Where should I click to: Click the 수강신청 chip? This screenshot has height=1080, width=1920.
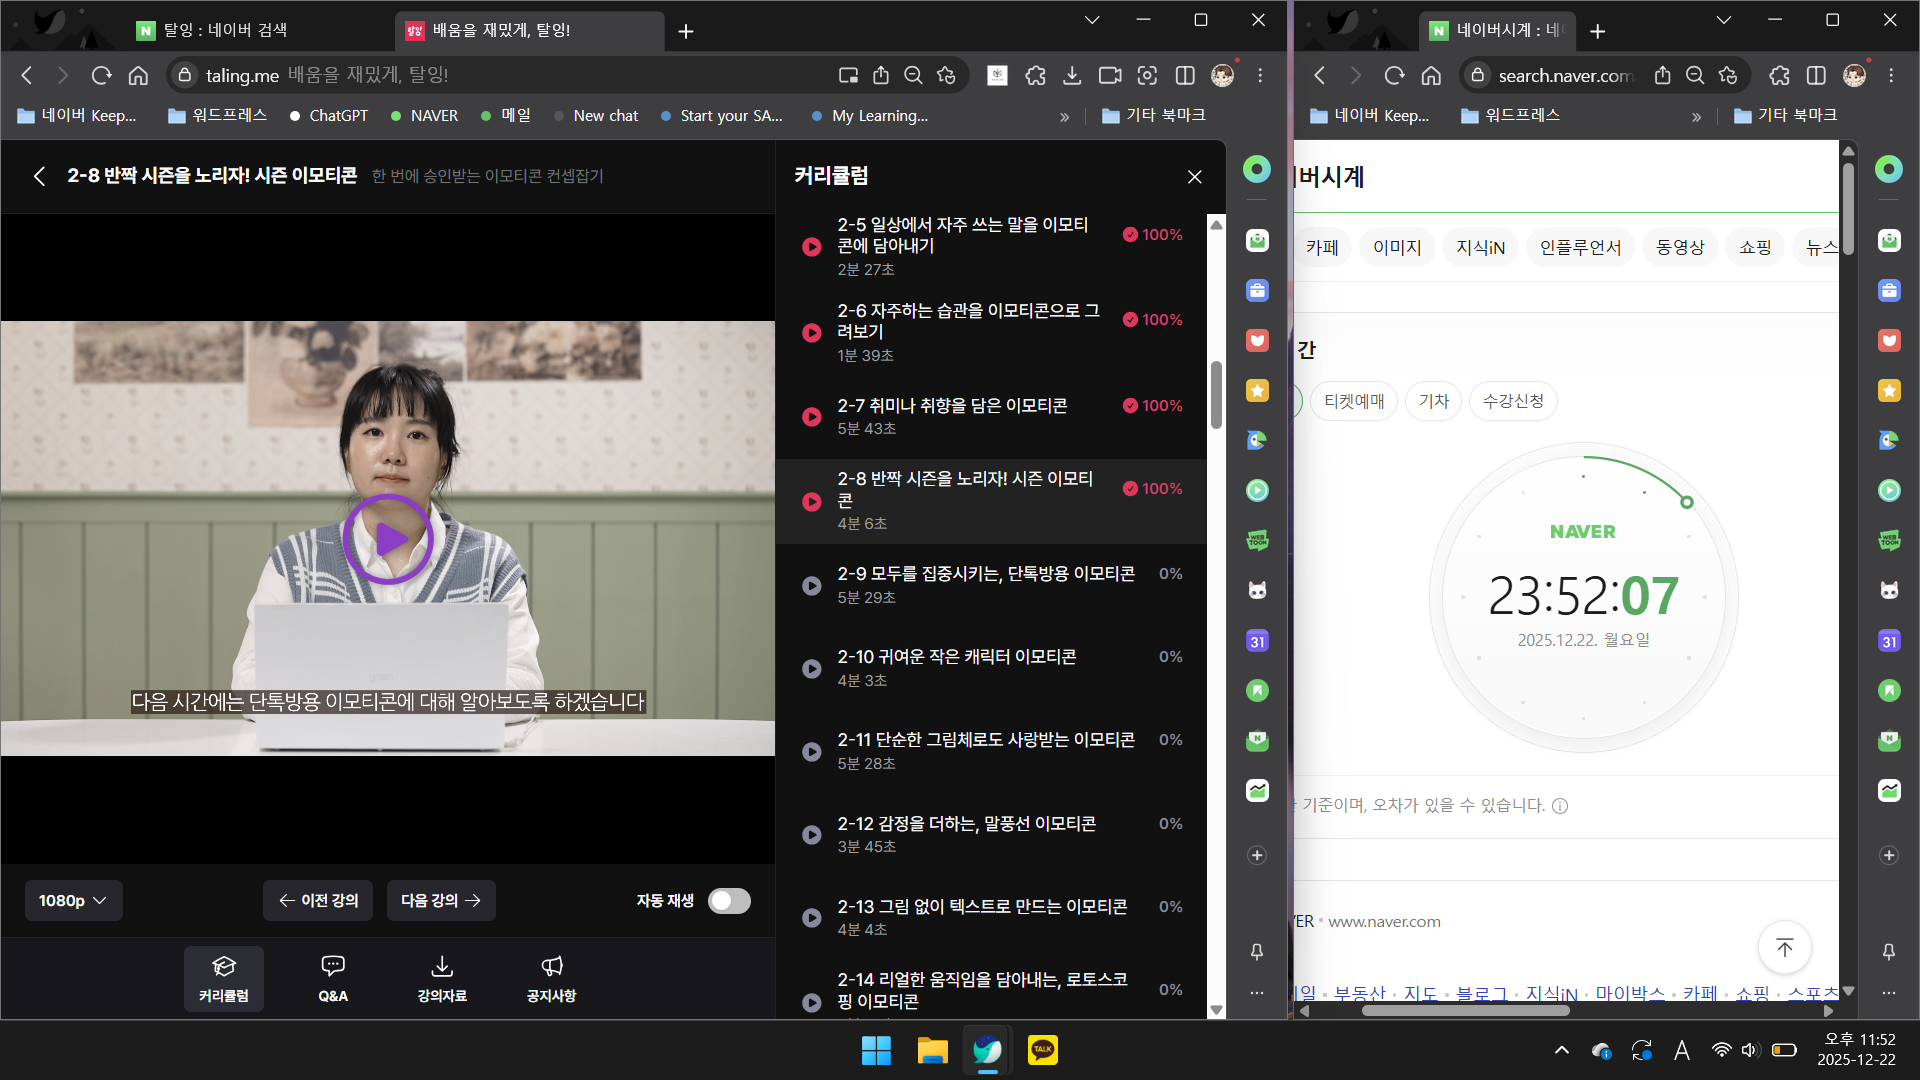point(1512,401)
